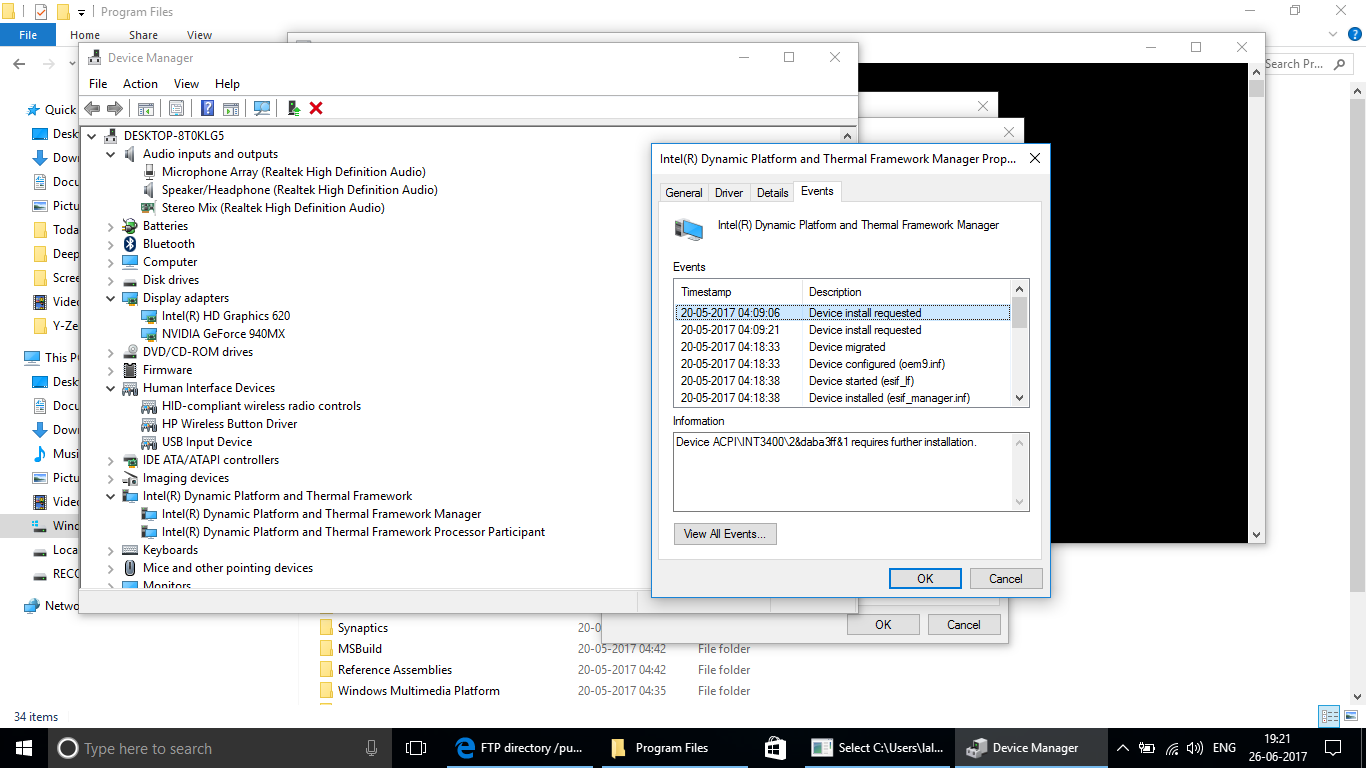Open the Properties toolbar icon in Device Manager
Viewport: 1366px width, 768px height.
coord(177,108)
